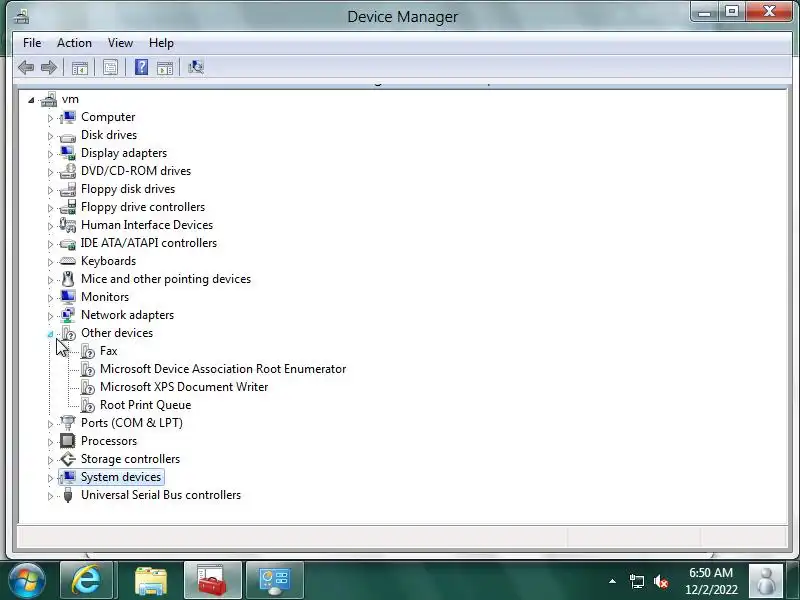The height and width of the screenshot is (600, 800).
Task: Select the Floppy drive controllers icon
Action: click(67, 207)
